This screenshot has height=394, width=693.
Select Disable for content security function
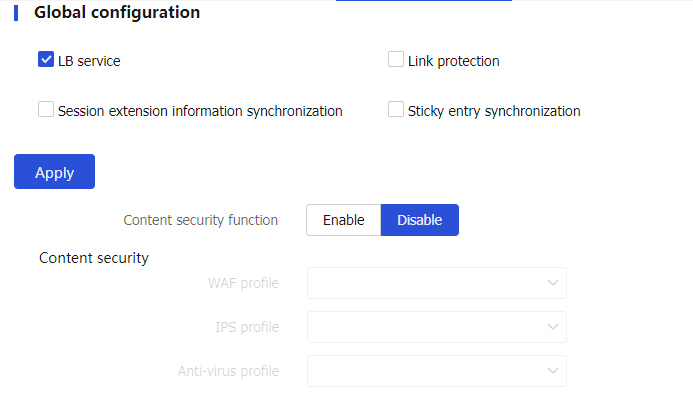pyautogui.click(x=419, y=220)
